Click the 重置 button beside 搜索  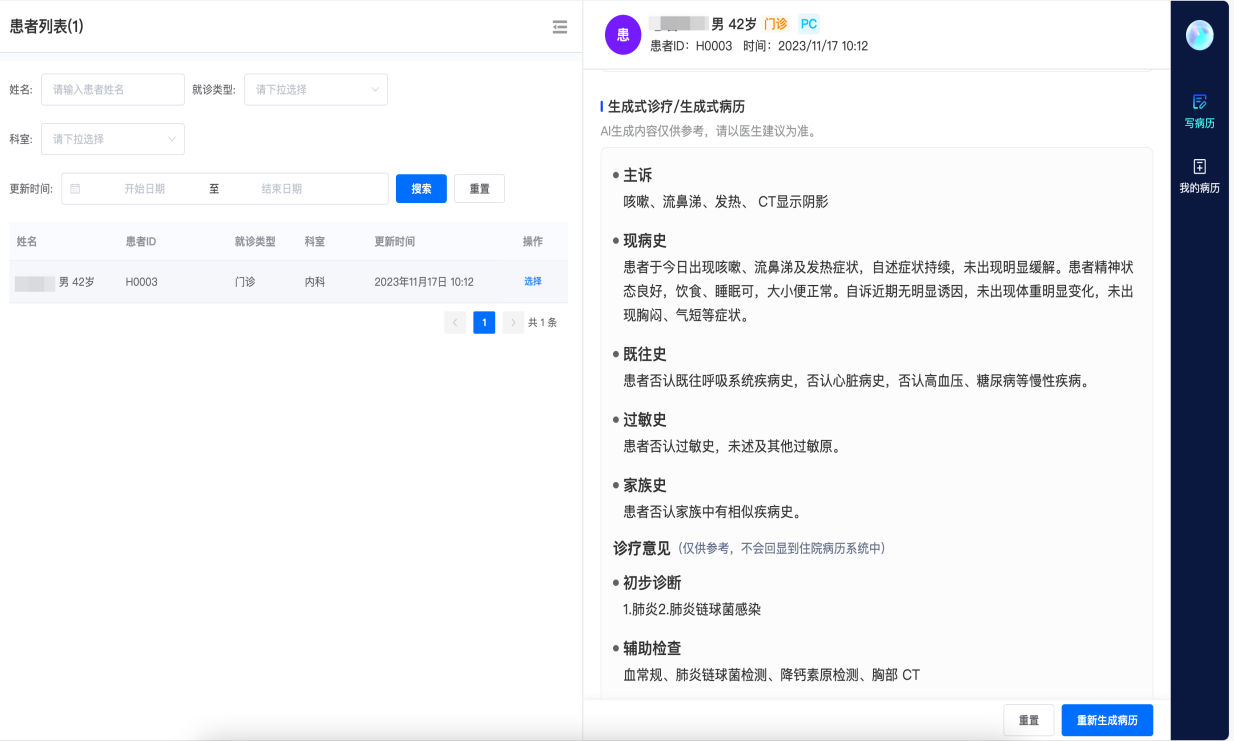coord(479,188)
